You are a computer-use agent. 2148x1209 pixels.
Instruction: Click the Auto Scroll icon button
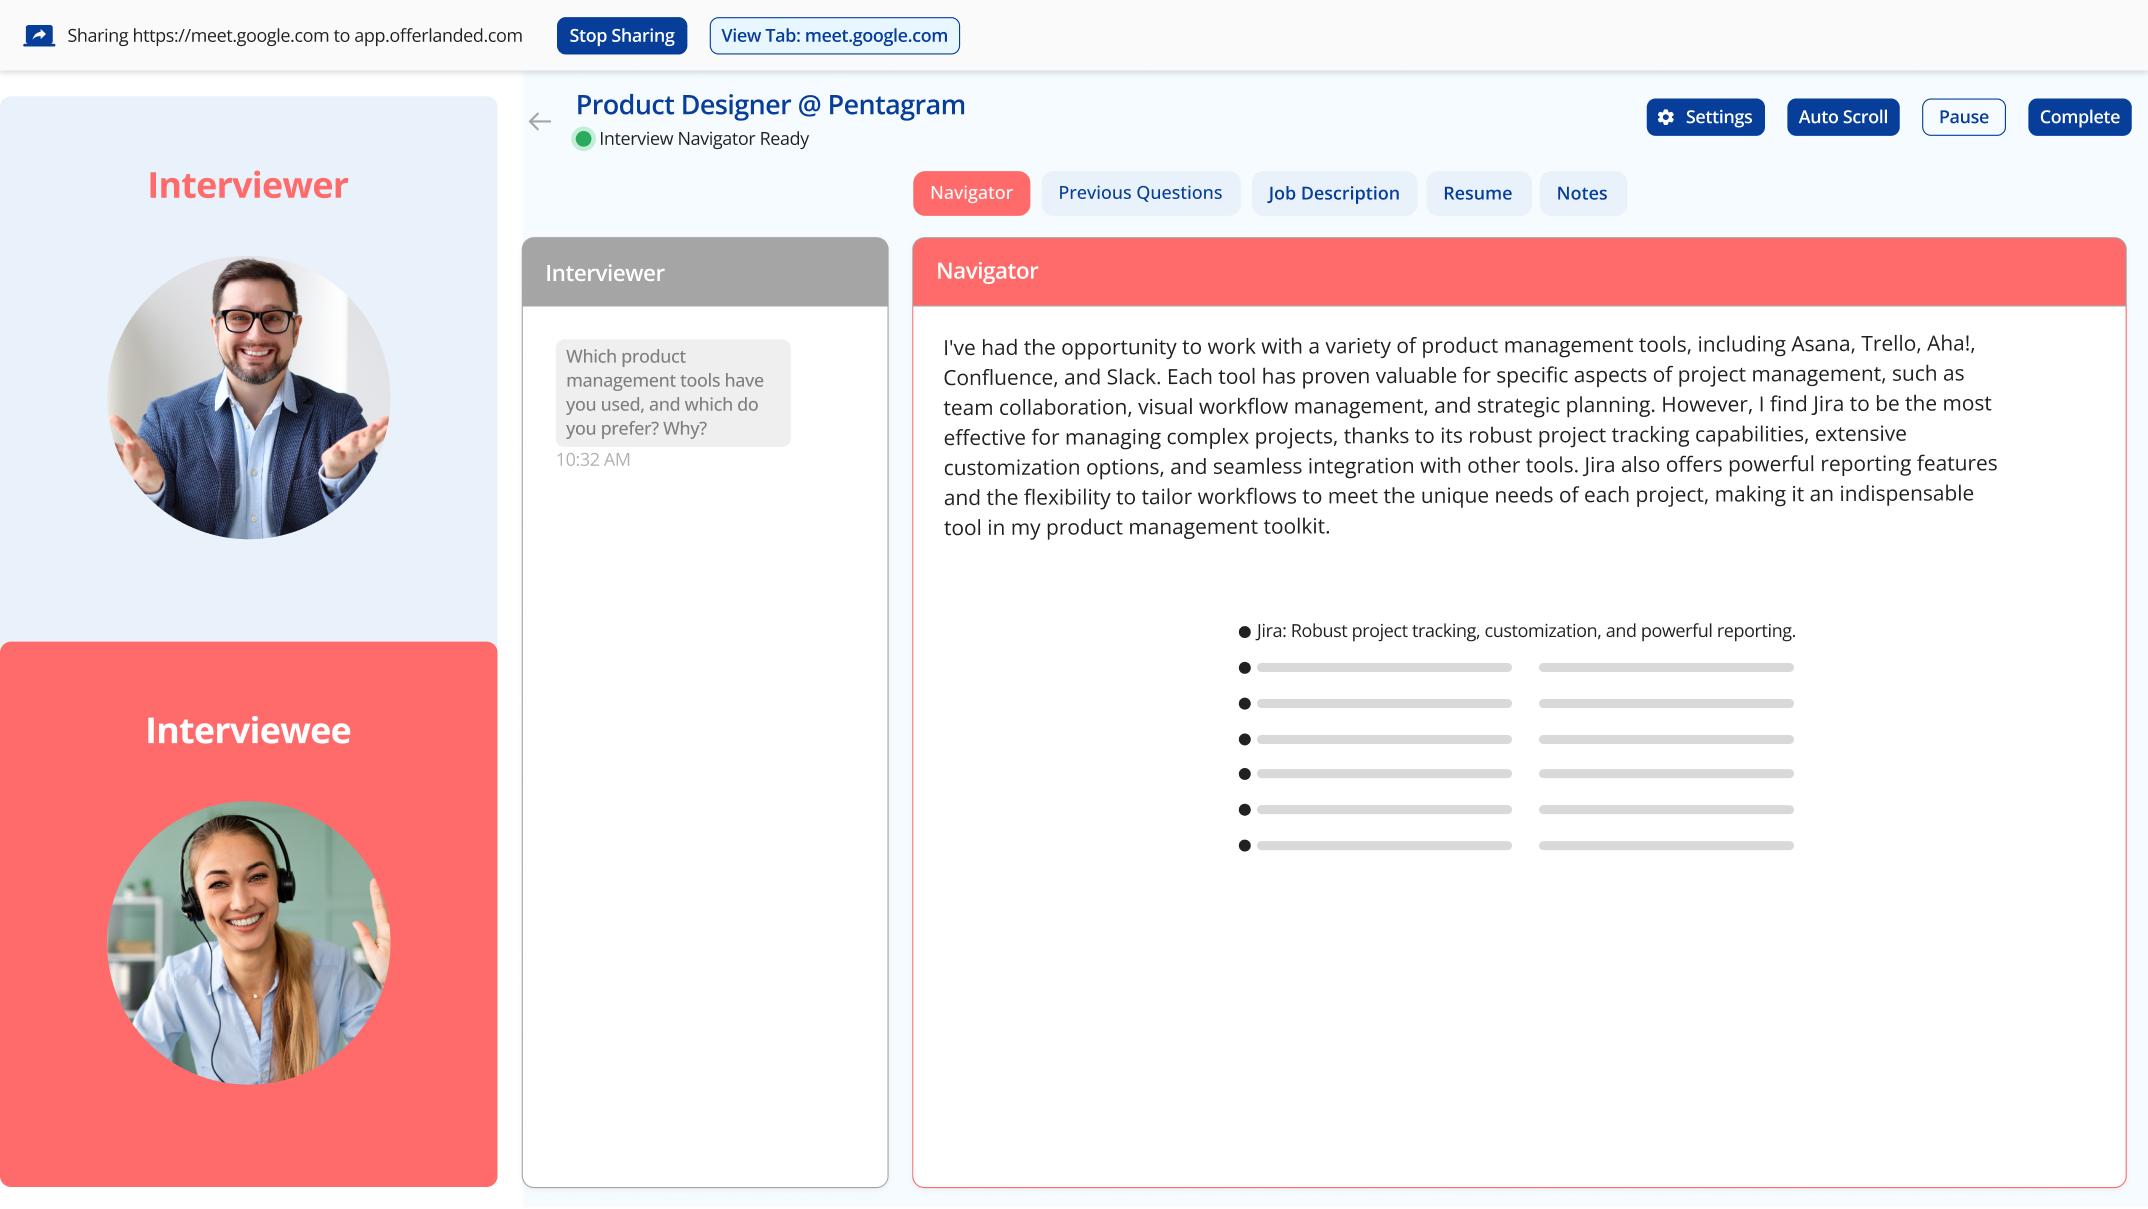click(1841, 116)
